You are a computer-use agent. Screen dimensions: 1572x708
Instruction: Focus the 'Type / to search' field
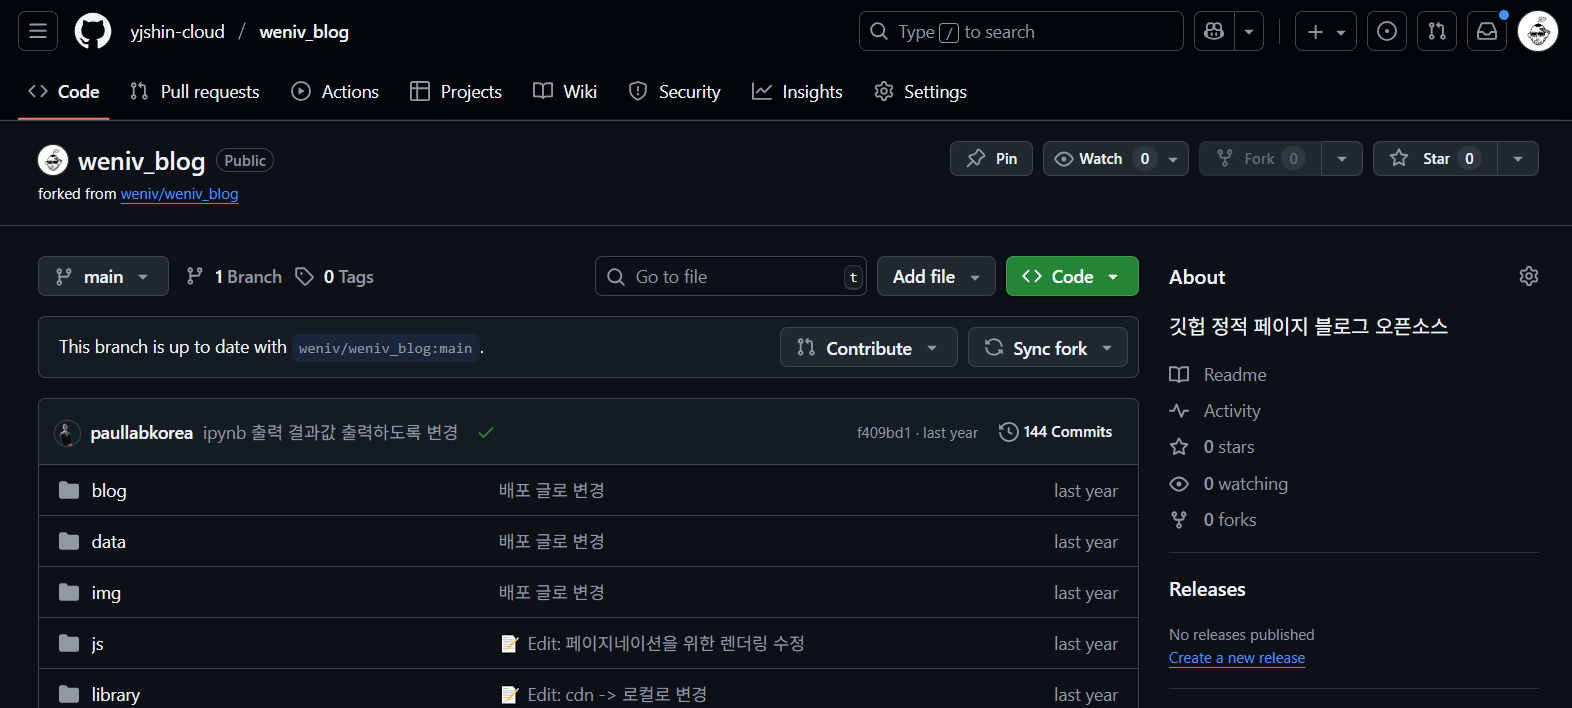pyautogui.click(x=1021, y=31)
